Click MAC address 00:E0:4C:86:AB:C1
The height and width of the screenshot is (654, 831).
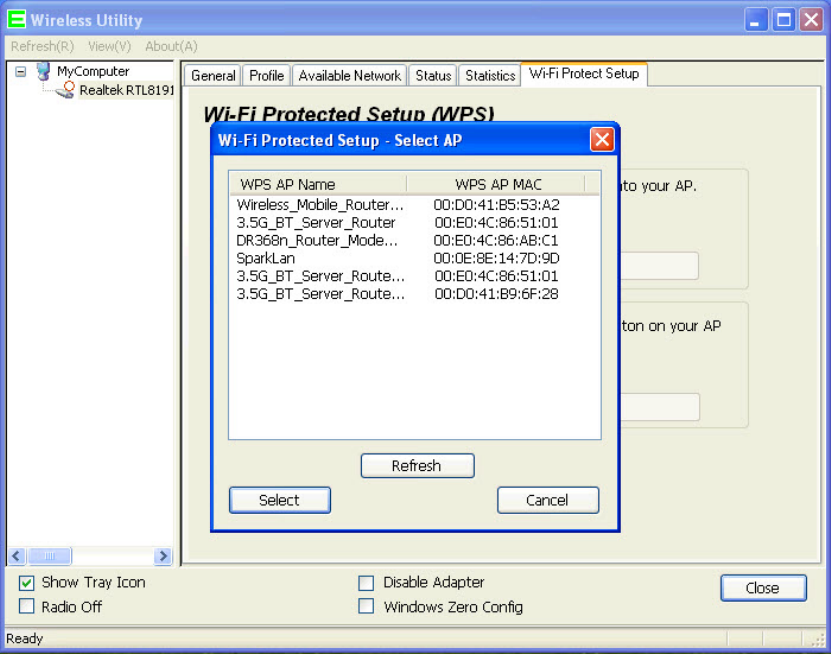[496, 241]
